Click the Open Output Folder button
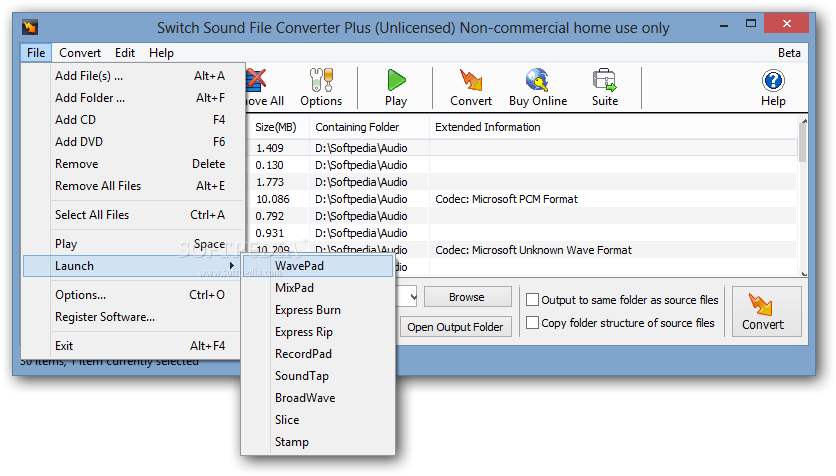Viewport: 836px width, 476px height. coord(455,327)
